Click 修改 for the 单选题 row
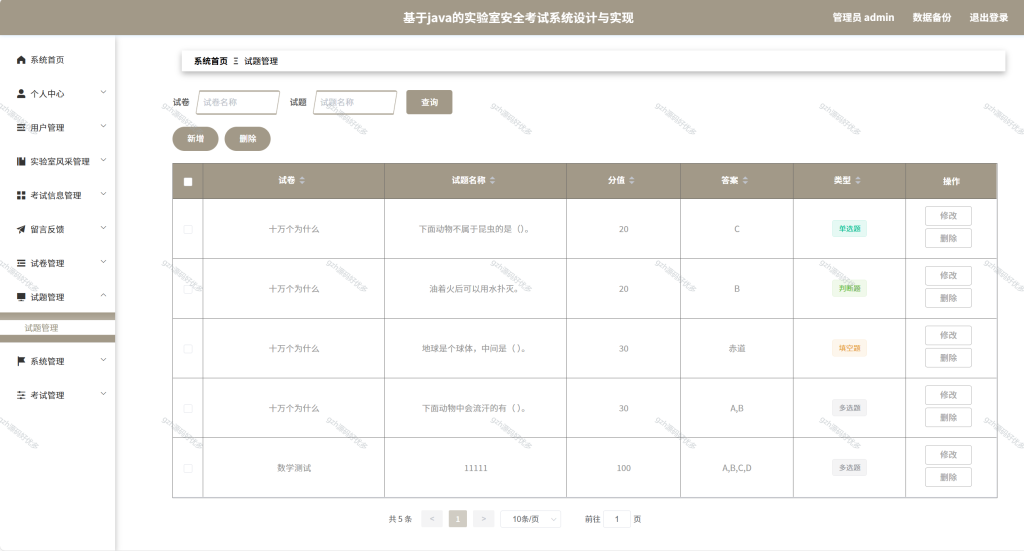1024x551 pixels. coord(948,216)
